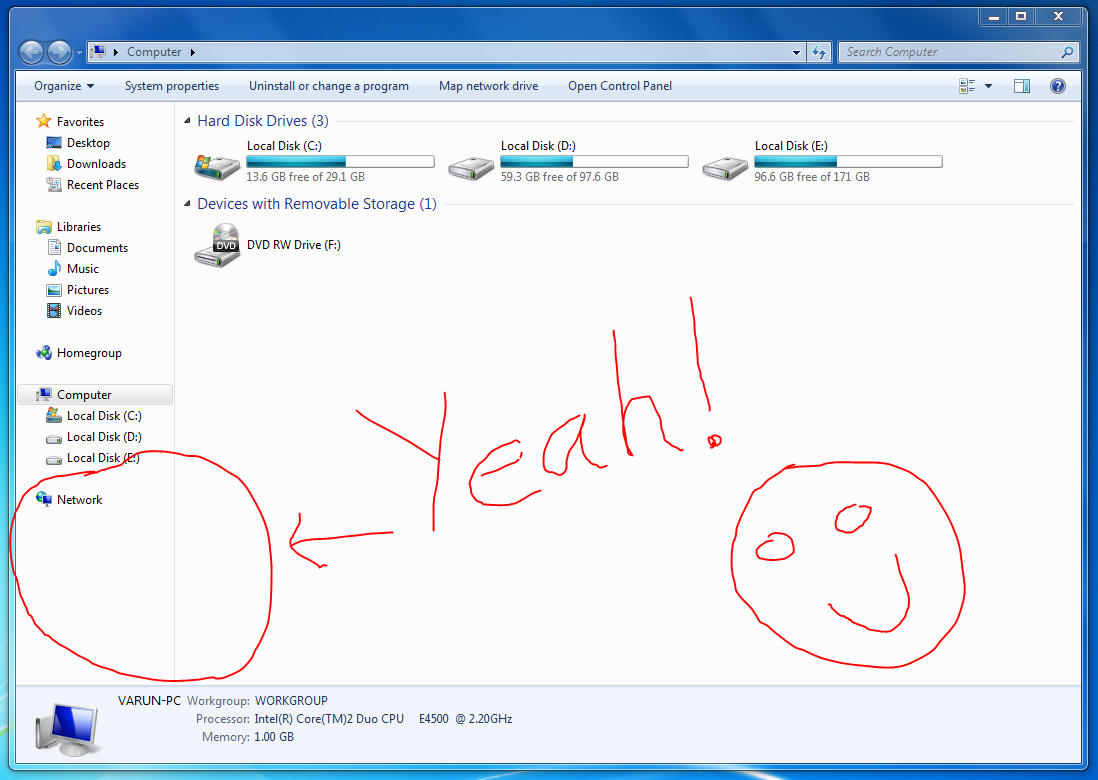Click "59.3 GB free of 97.6 GB" text

(560, 177)
